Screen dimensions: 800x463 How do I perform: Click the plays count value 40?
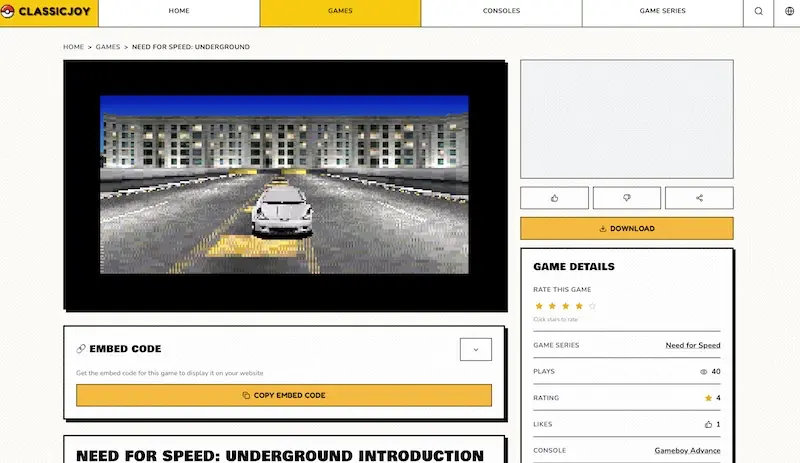pos(716,372)
